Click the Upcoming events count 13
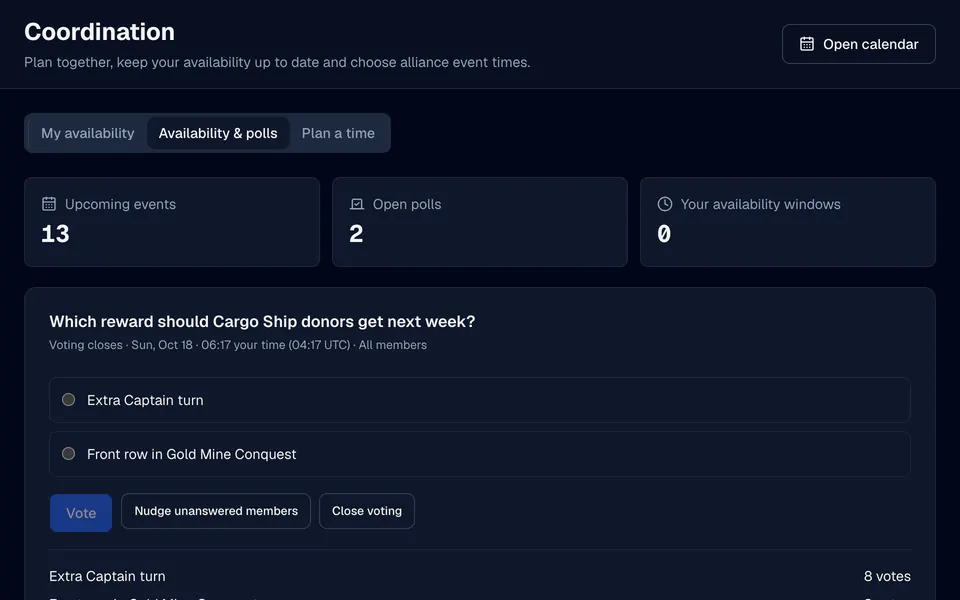 (x=55, y=234)
